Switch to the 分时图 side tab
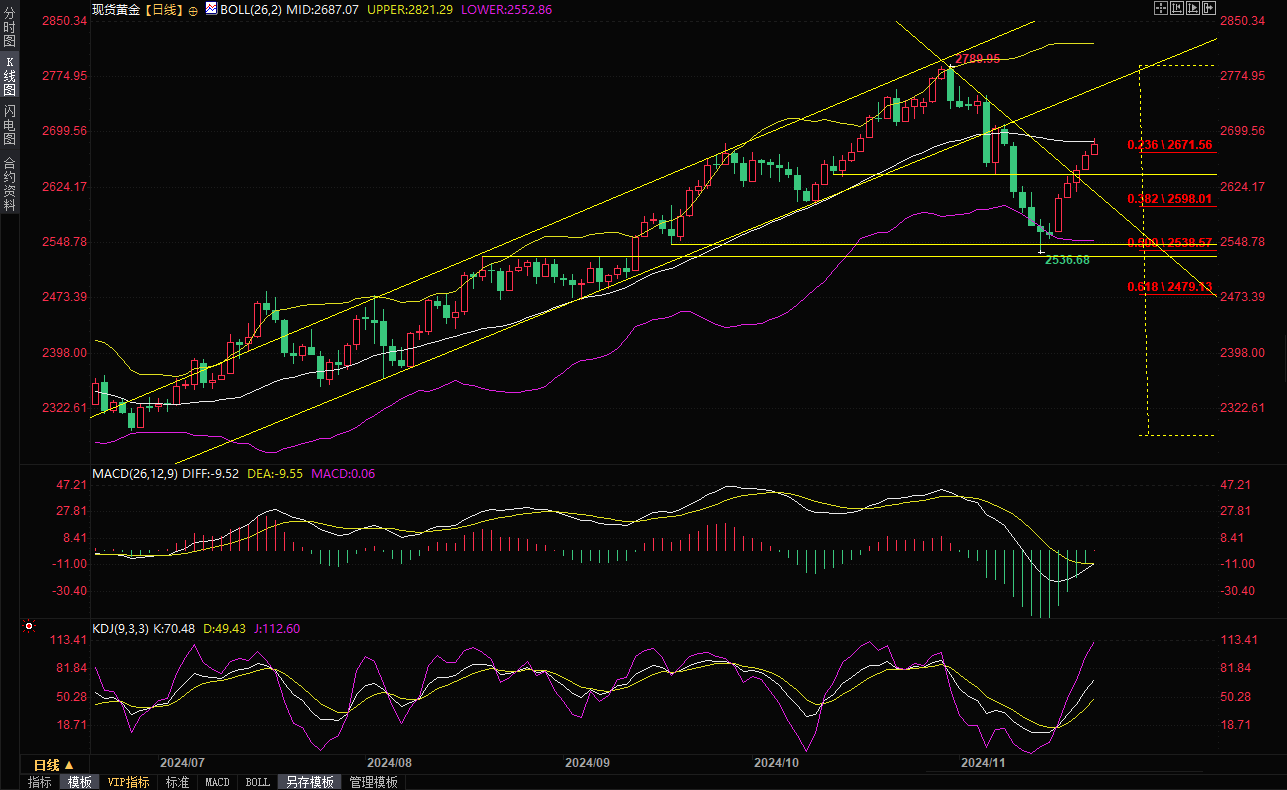Screen dimensions: 1287x790 tap(9, 28)
